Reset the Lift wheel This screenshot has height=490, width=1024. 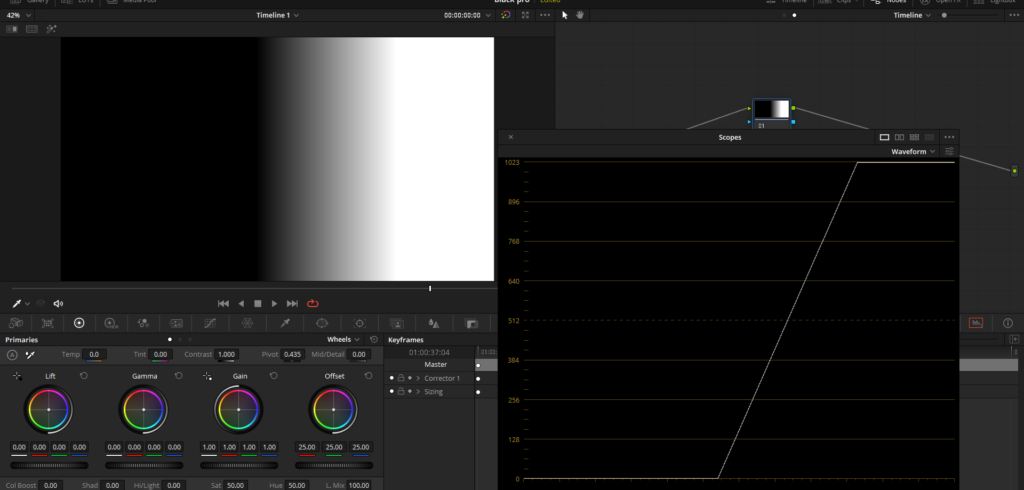coord(84,376)
